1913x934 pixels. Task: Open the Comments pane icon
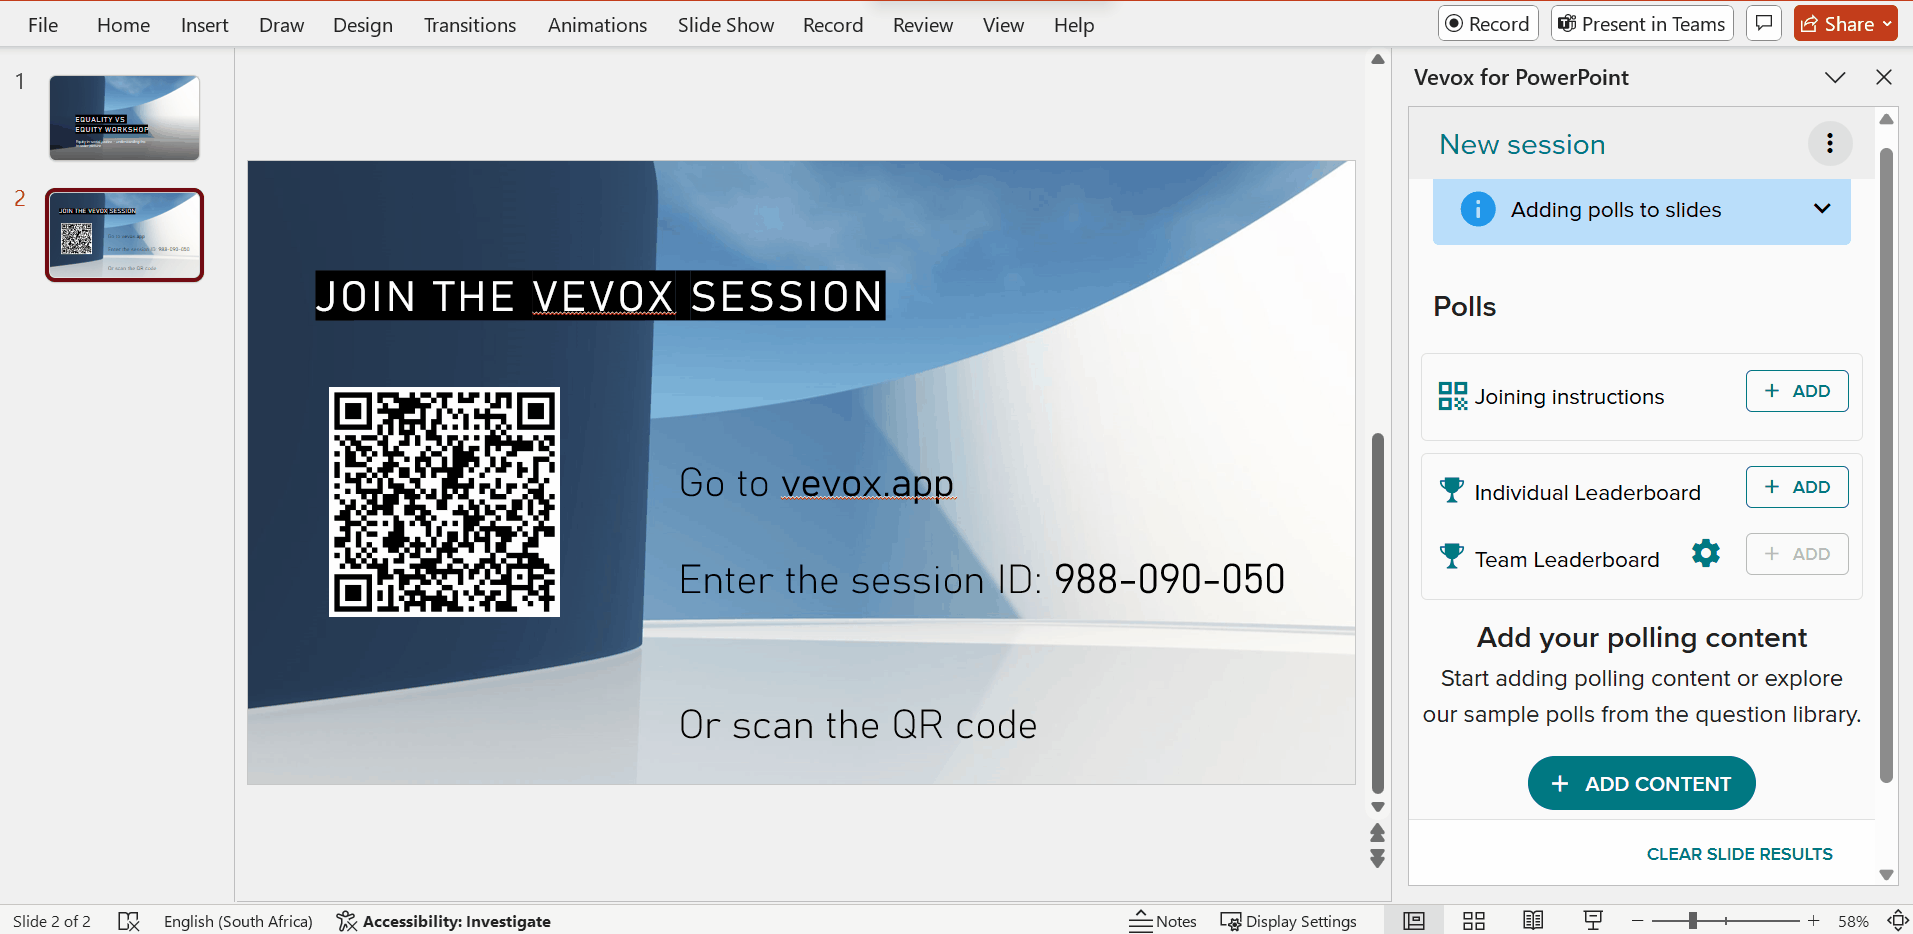1764,23
